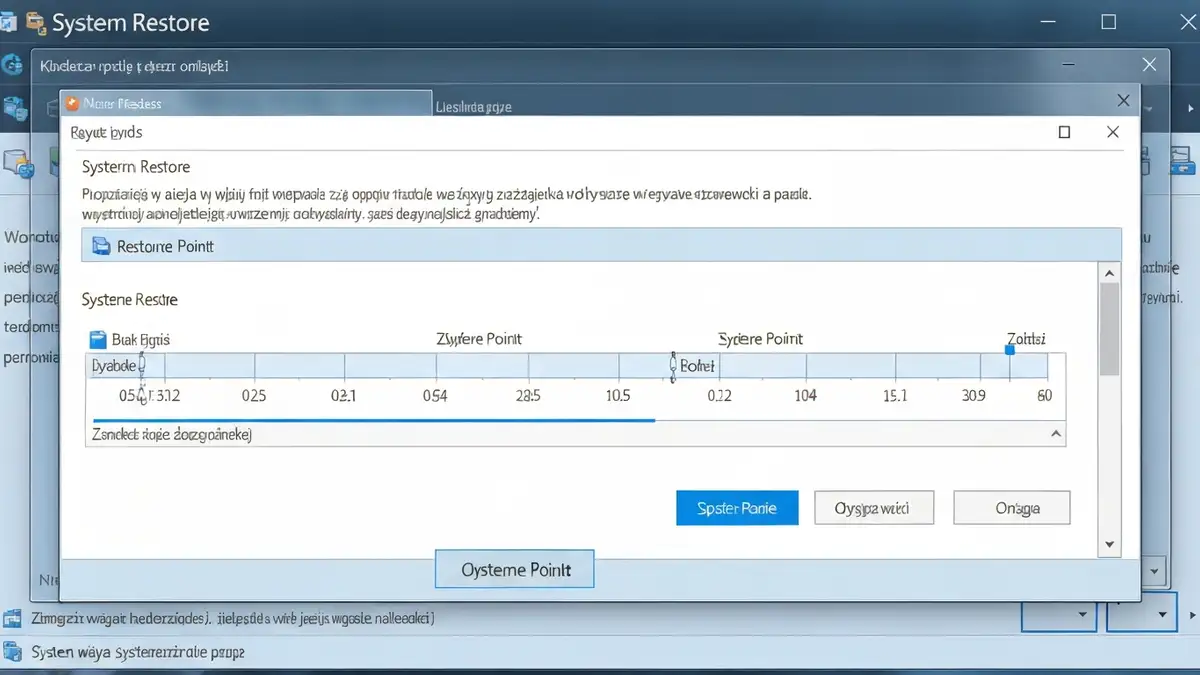Click the timeline handle beside Bolhet
Screen dimensions: 1200x675
pyautogui.click(x=672, y=365)
